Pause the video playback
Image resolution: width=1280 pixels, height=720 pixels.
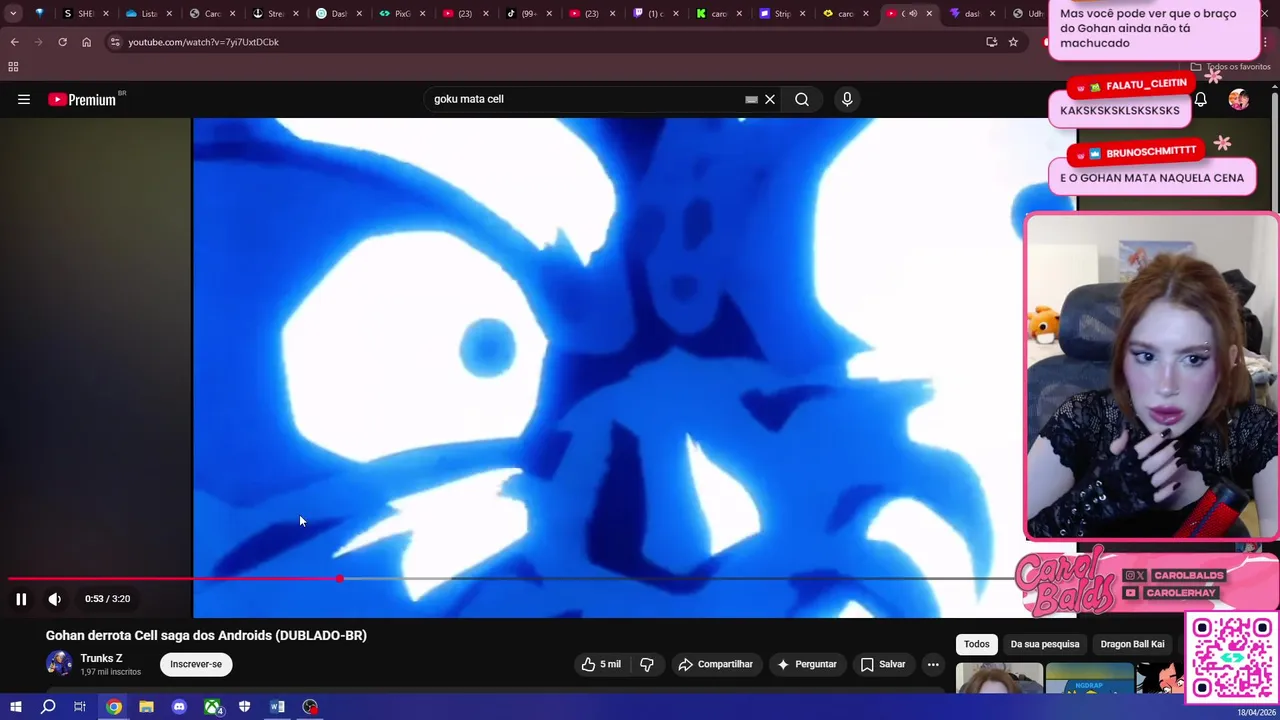21,599
